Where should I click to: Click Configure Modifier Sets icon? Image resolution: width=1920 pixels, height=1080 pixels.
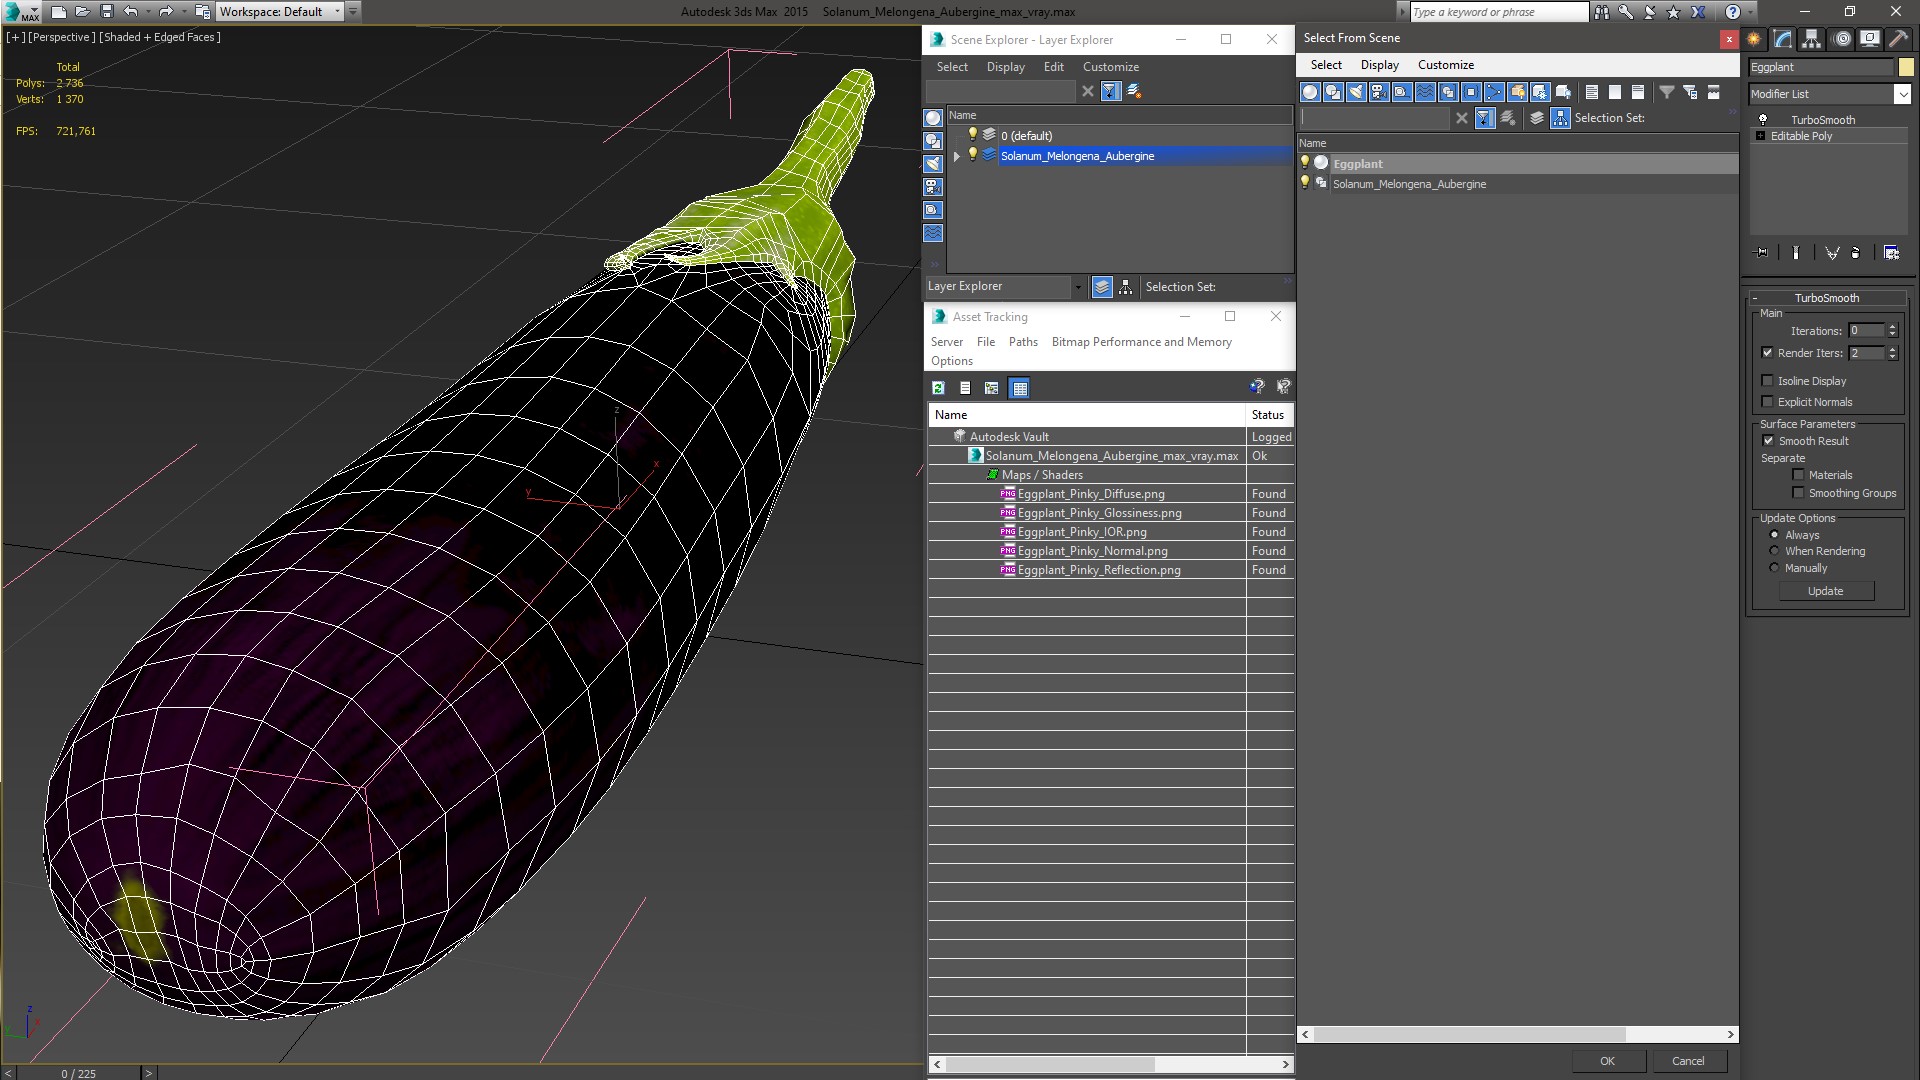click(1891, 253)
